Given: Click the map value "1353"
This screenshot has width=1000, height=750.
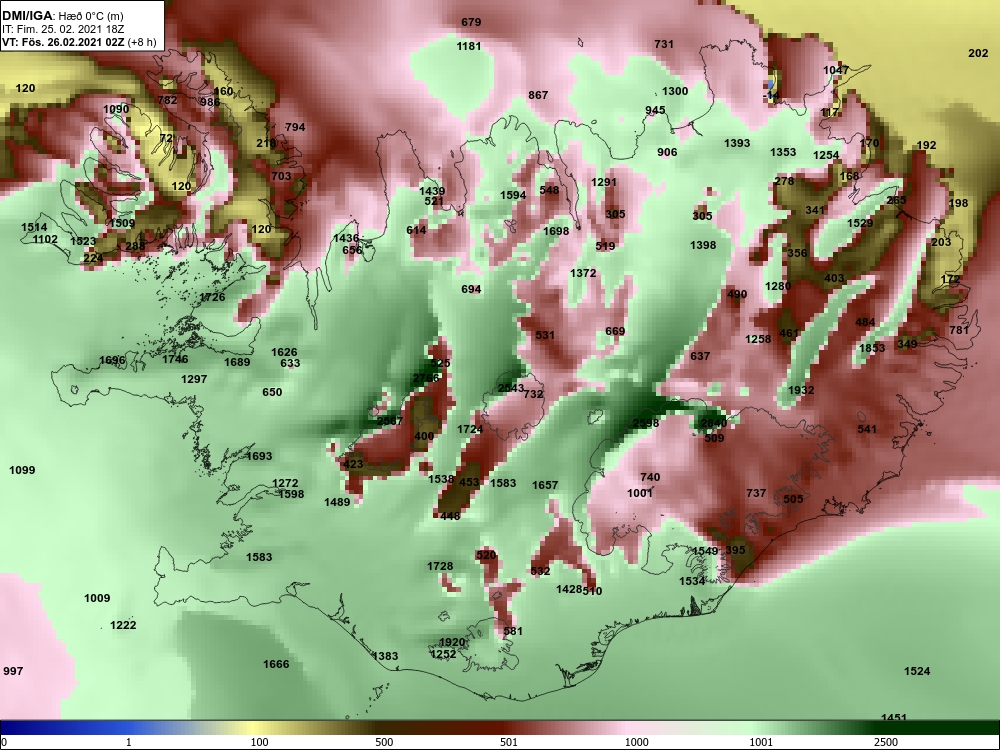Looking at the screenshot, I should coord(783,152).
